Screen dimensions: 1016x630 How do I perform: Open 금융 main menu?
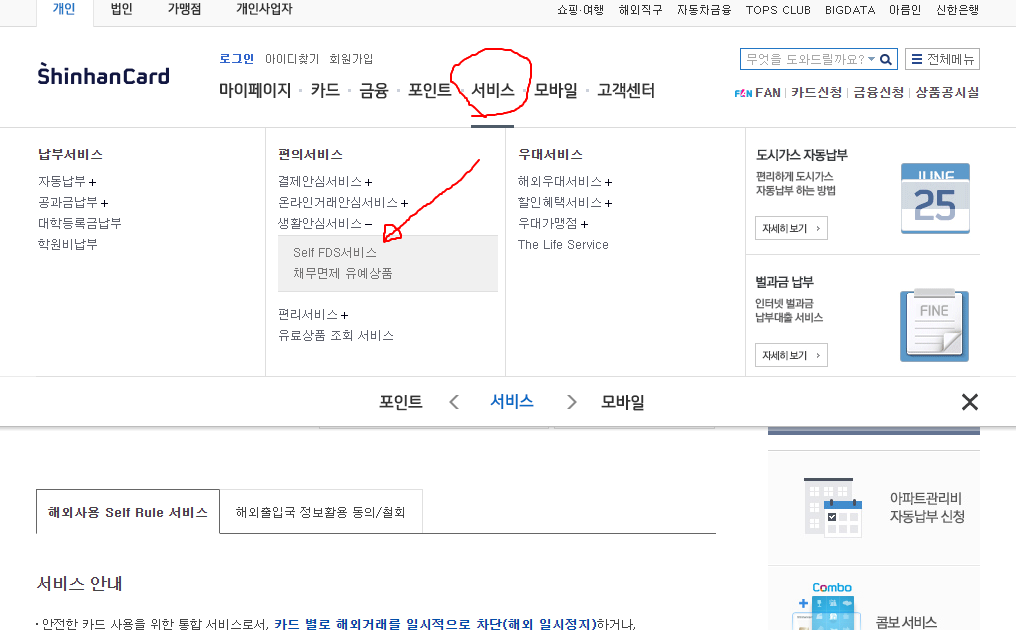pyautogui.click(x=374, y=90)
